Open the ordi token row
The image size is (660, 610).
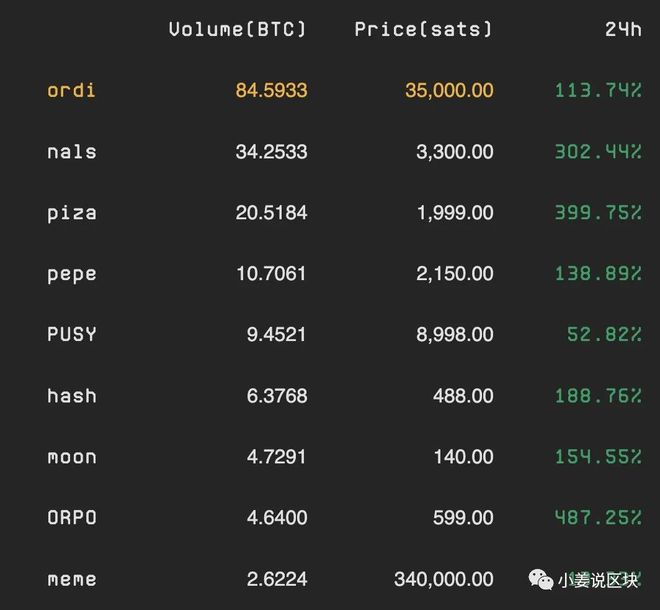point(344,91)
